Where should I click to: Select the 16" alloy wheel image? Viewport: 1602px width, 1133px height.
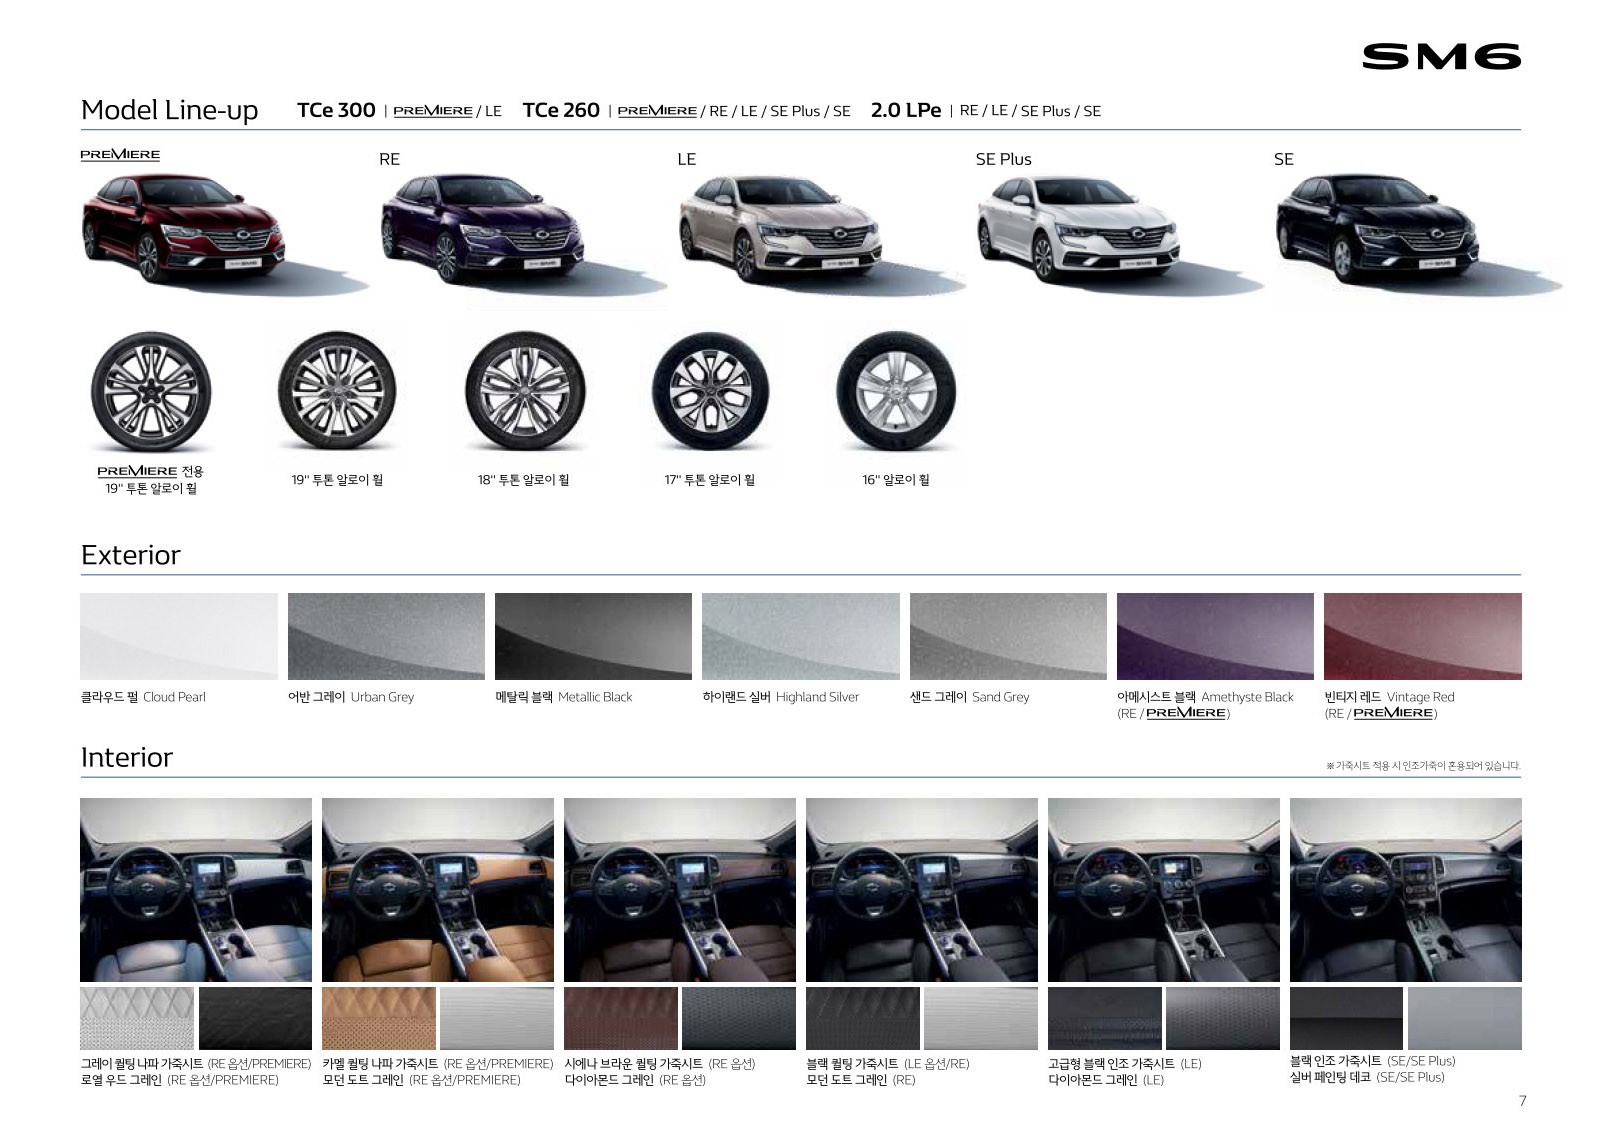[896, 392]
